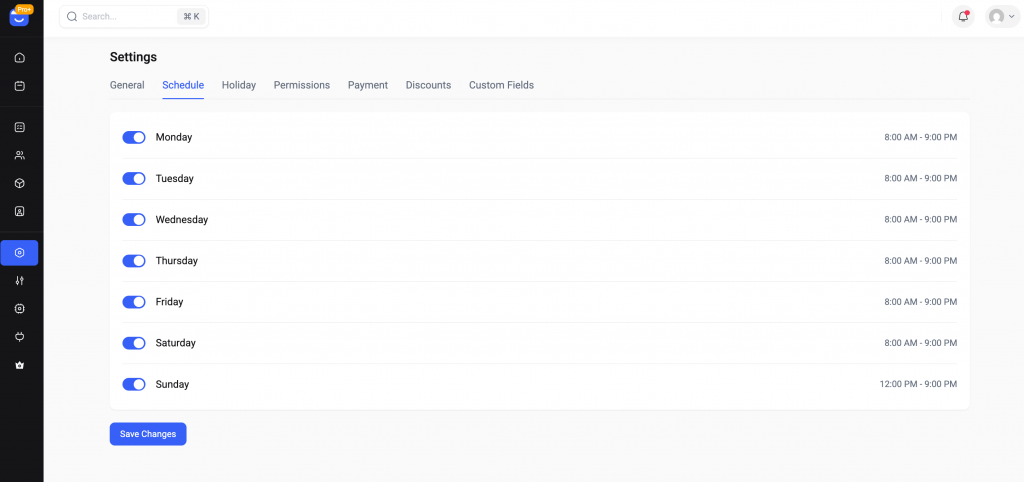Select the highlighted Settings icon in sidebar
Image resolution: width=1024 pixels, height=482 pixels.
(20, 253)
